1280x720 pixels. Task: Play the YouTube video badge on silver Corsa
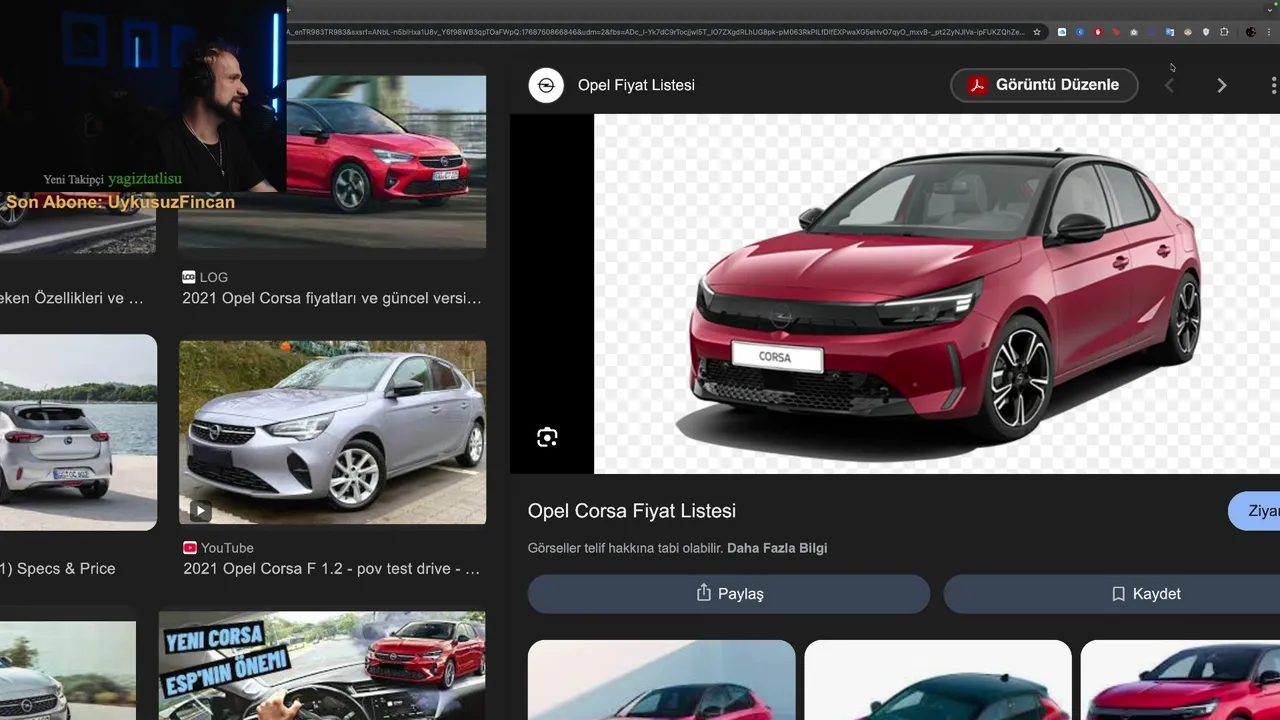click(x=201, y=511)
